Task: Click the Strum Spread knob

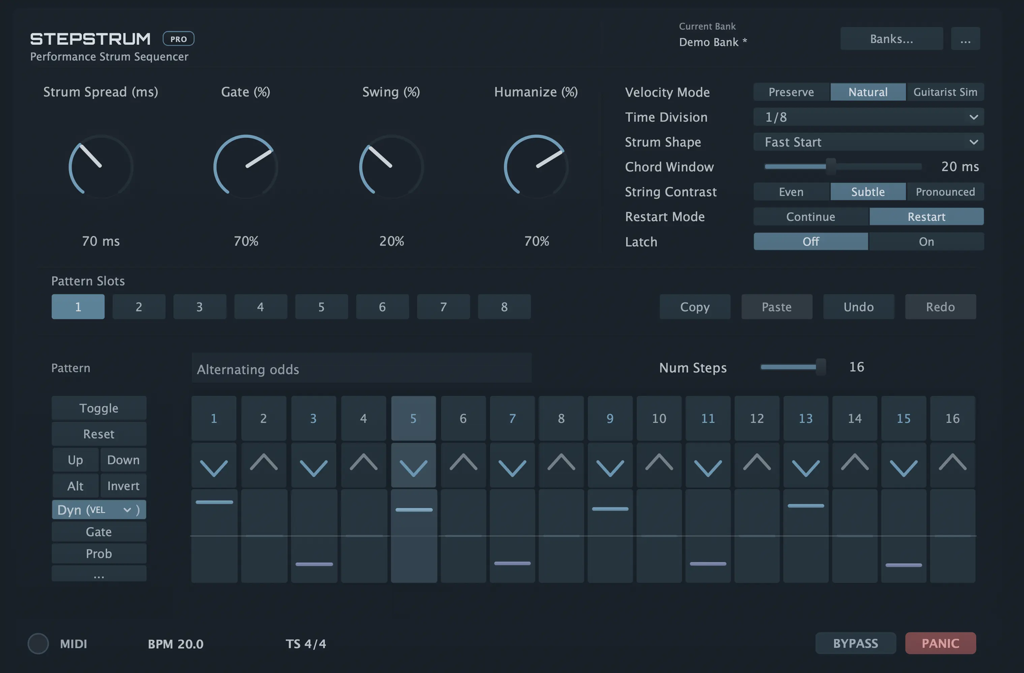Action: [x=101, y=166]
